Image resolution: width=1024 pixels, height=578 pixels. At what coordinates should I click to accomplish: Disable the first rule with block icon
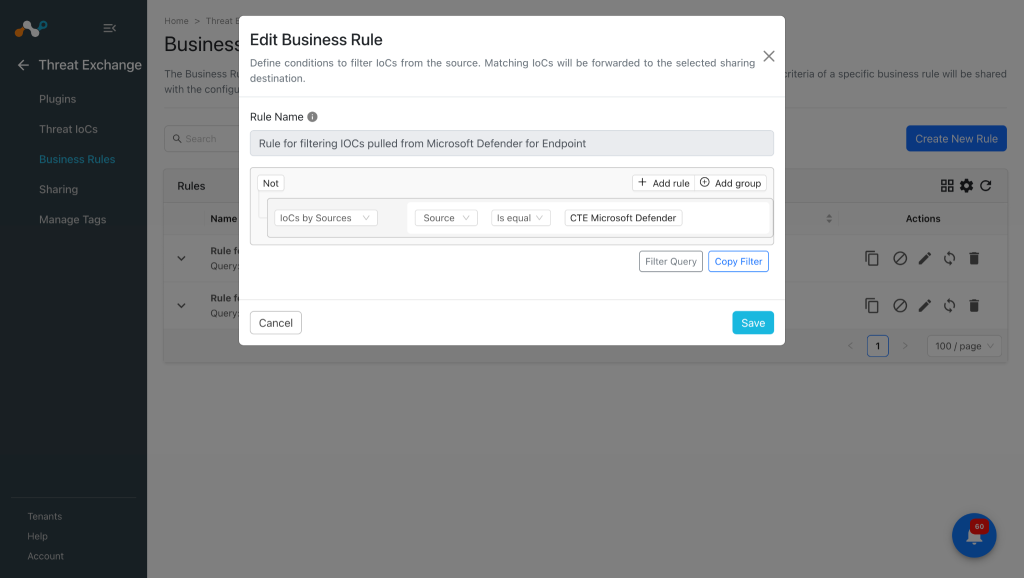tap(900, 259)
